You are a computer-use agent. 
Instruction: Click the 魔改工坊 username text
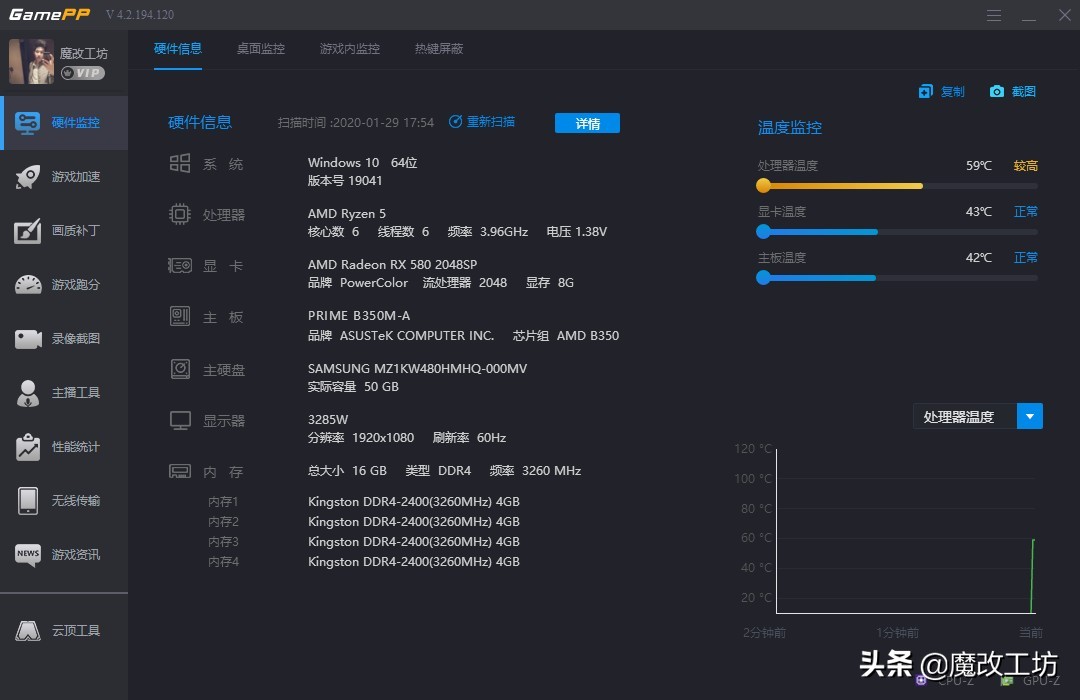[83, 53]
